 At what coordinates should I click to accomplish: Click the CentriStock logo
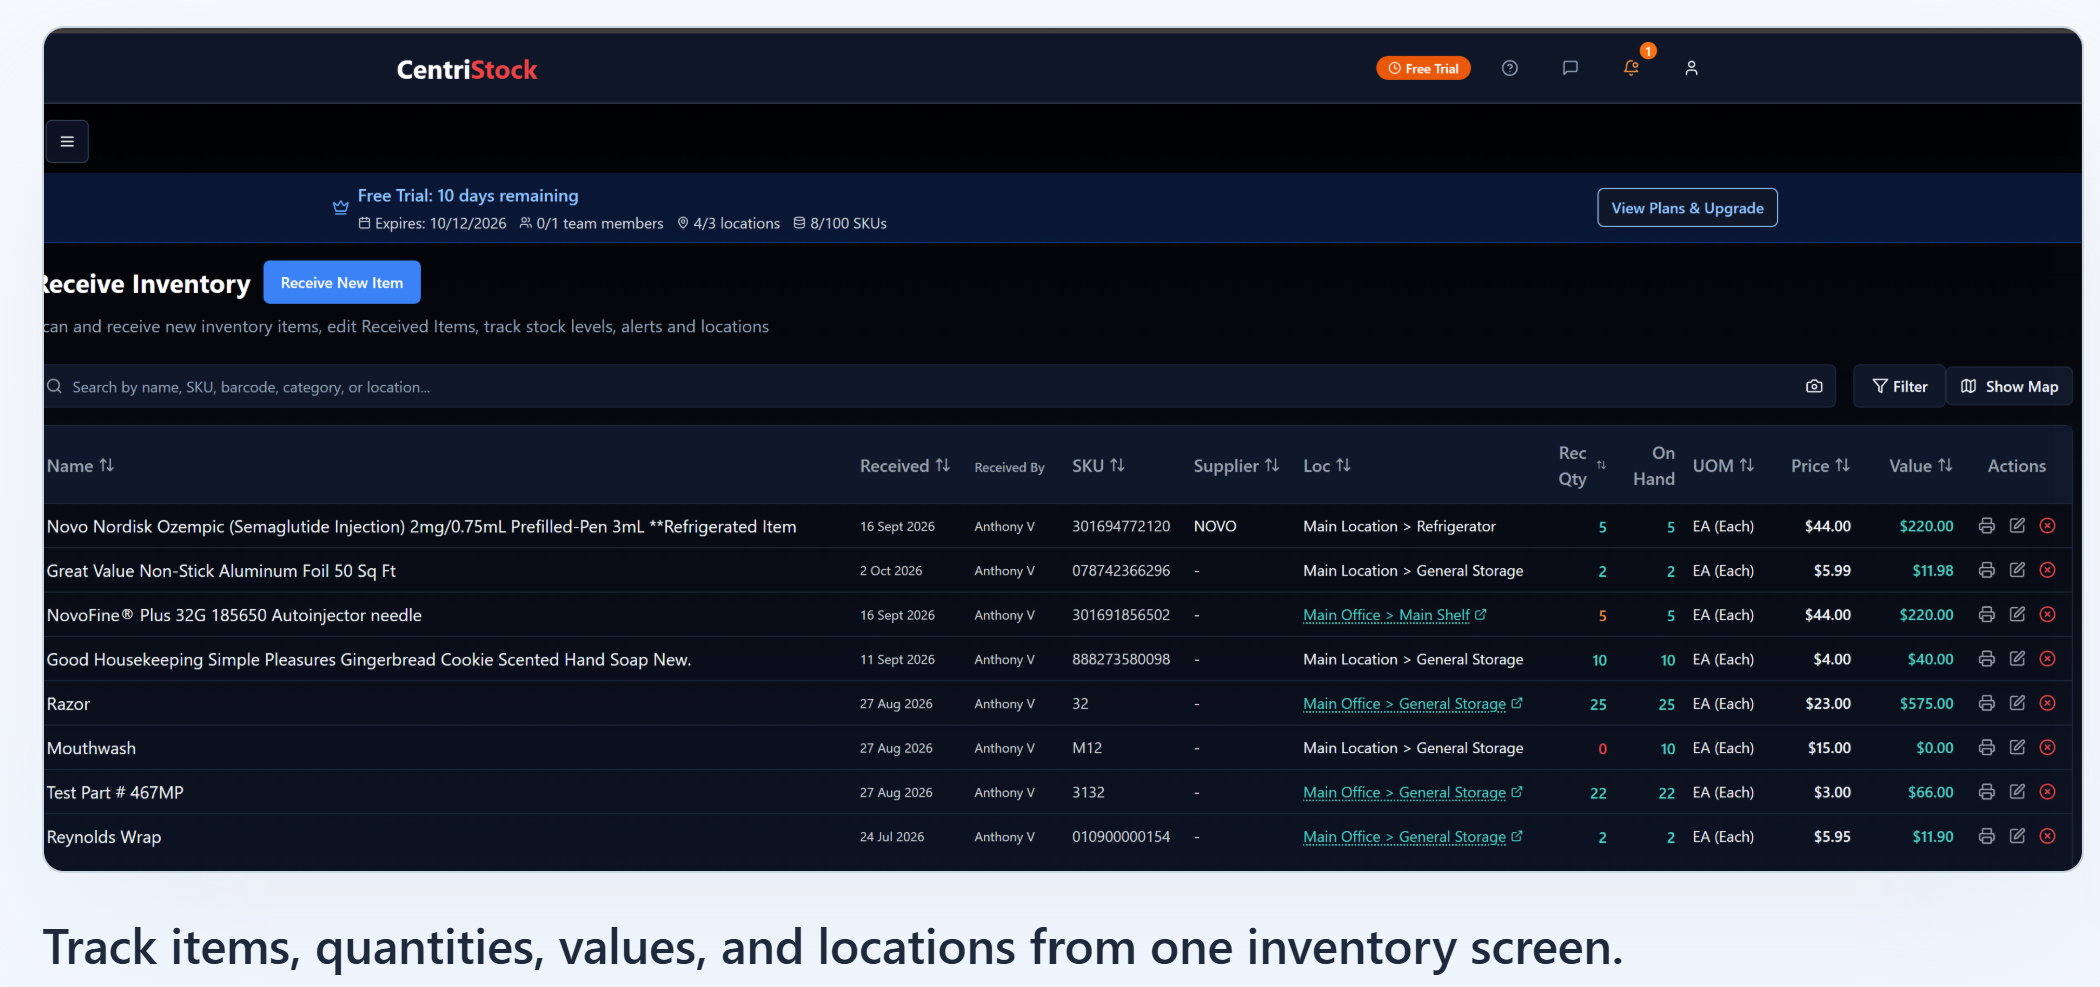point(467,69)
